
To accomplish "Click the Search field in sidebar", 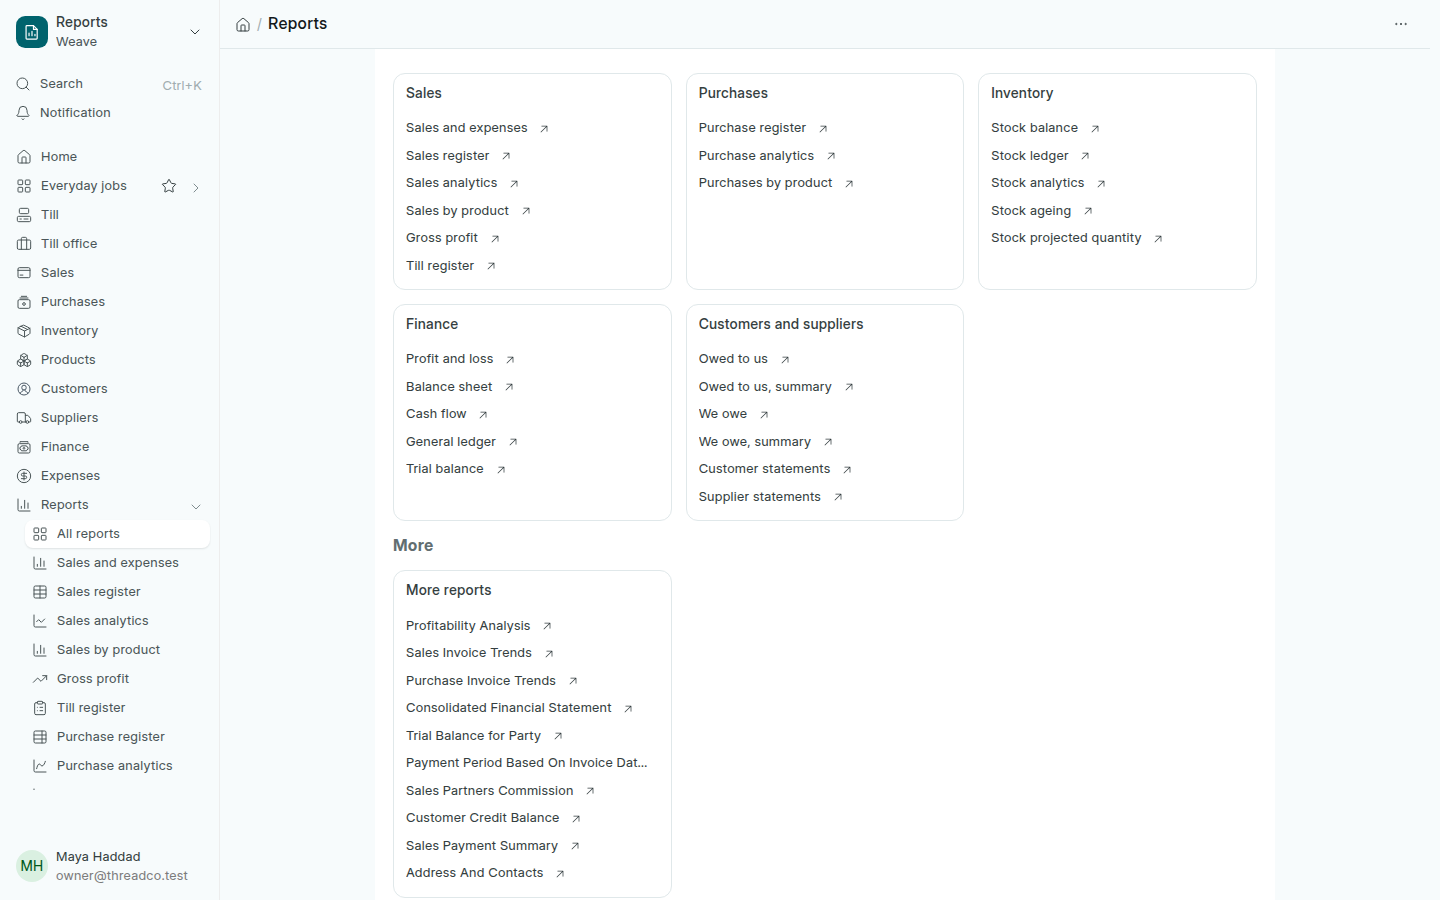I will coord(110,84).
